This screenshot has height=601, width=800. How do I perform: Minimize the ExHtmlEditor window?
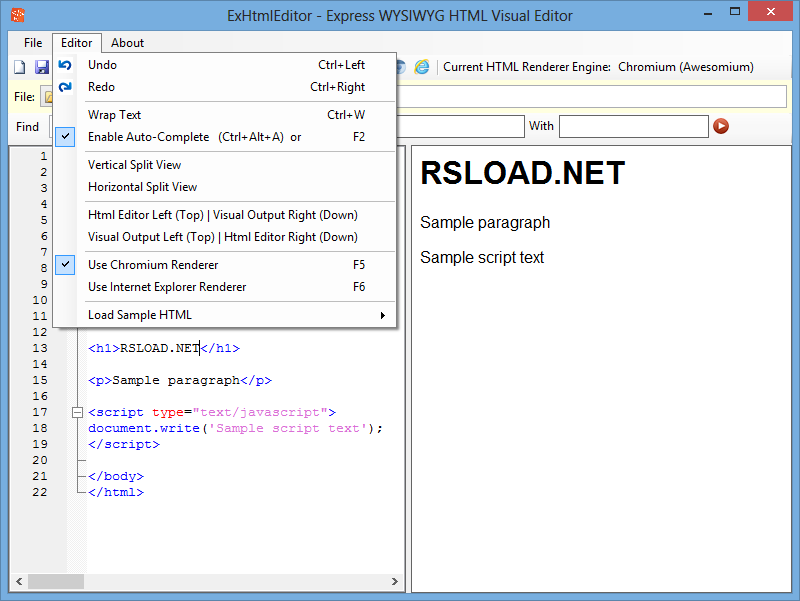pos(708,12)
